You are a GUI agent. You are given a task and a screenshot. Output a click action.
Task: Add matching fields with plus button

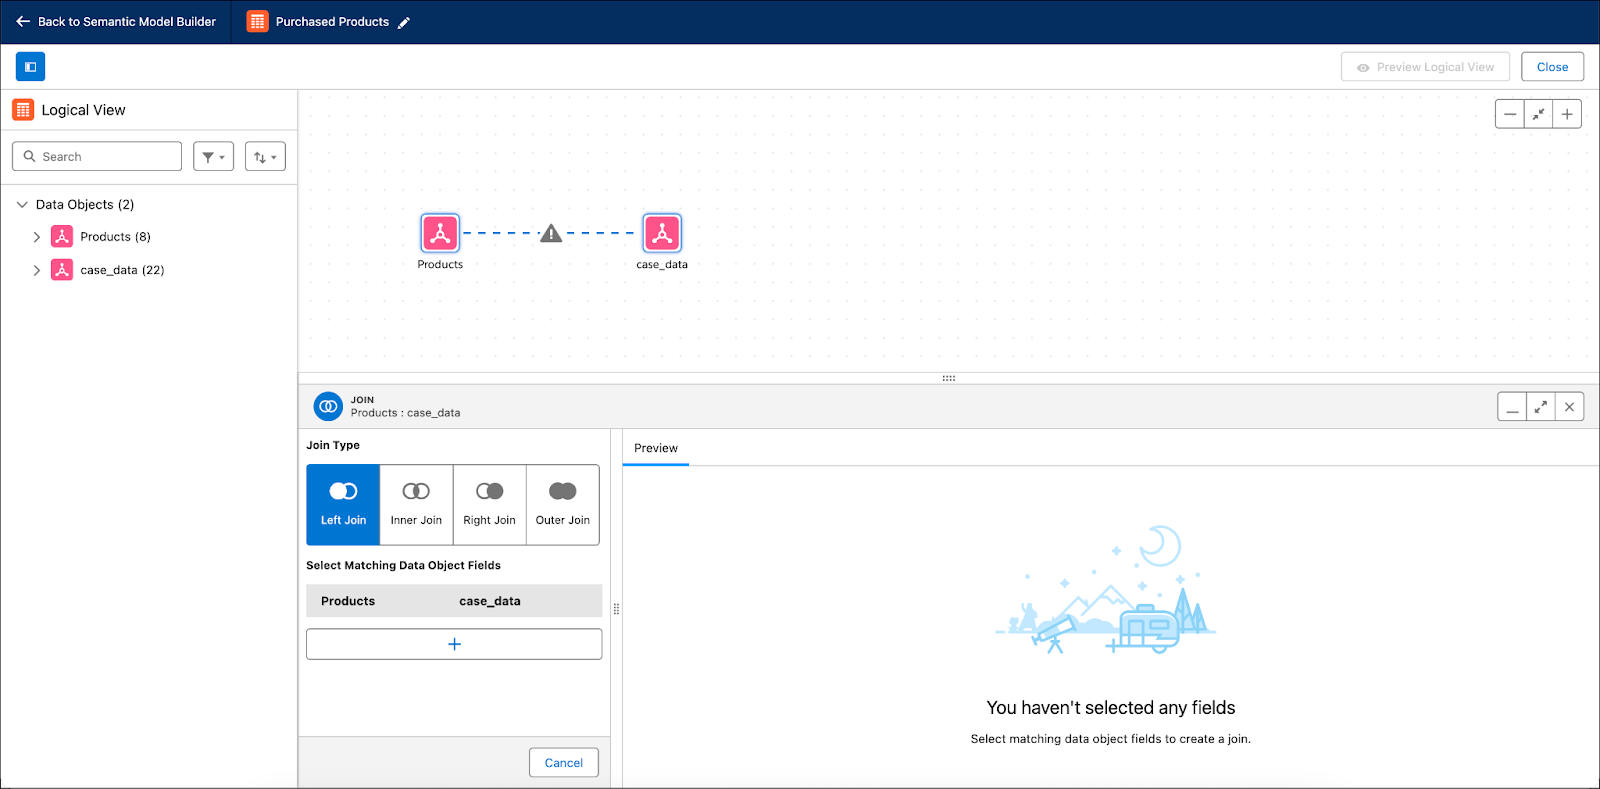pyautogui.click(x=454, y=644)
